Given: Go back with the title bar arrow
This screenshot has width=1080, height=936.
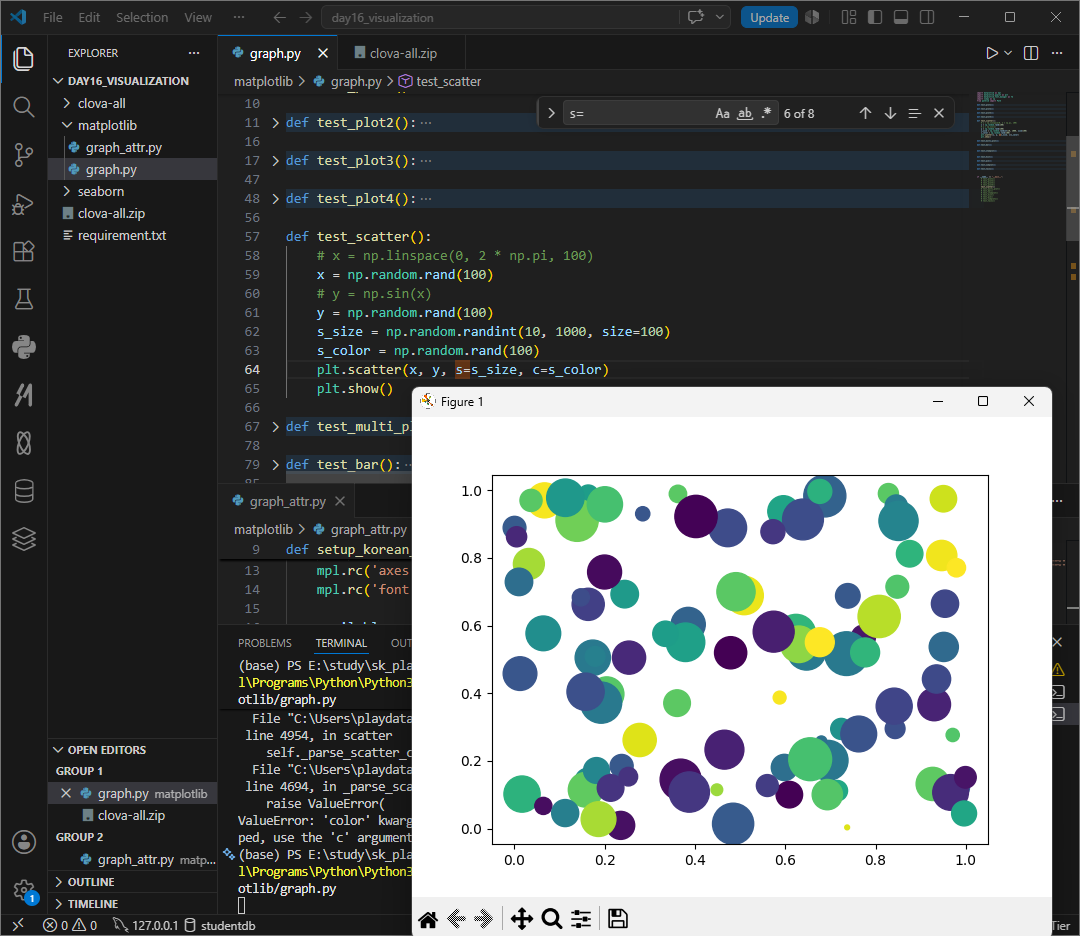Looking at the screenshot, I should click(x=279, y=17).
